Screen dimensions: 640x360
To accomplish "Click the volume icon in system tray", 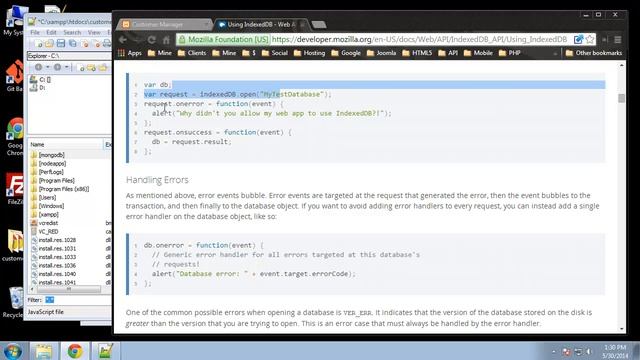I will click(x=589, y=351).
